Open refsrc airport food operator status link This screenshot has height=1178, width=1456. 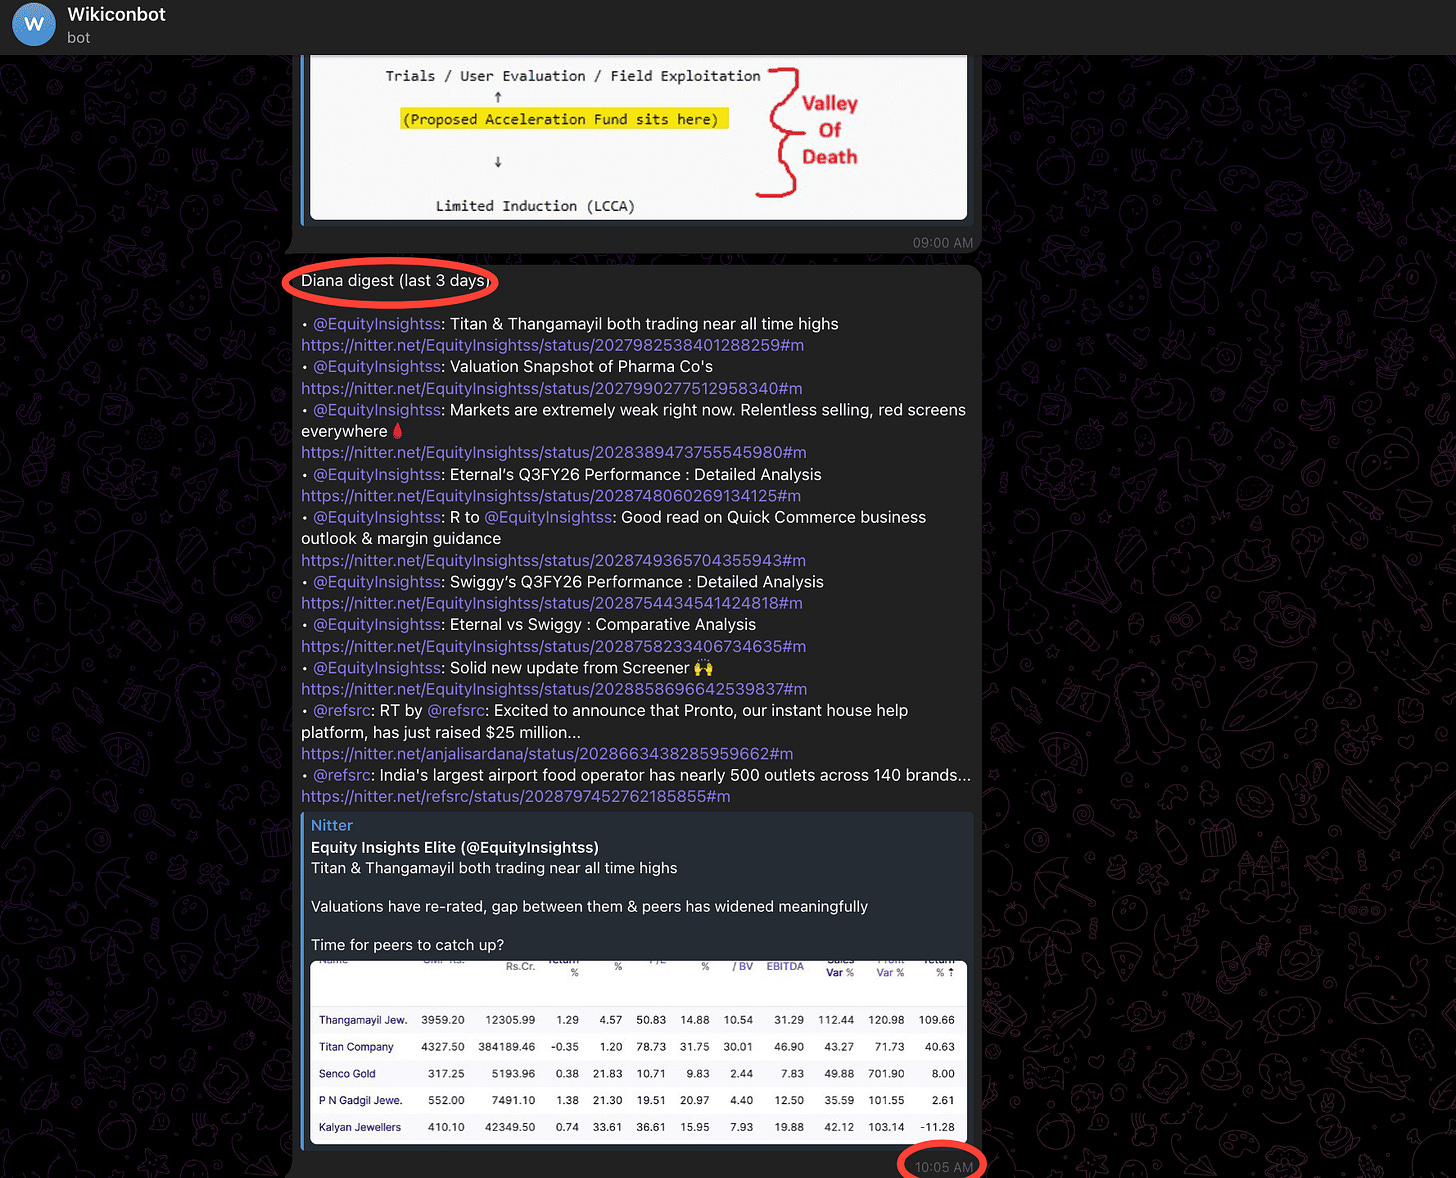pos(515,796)
